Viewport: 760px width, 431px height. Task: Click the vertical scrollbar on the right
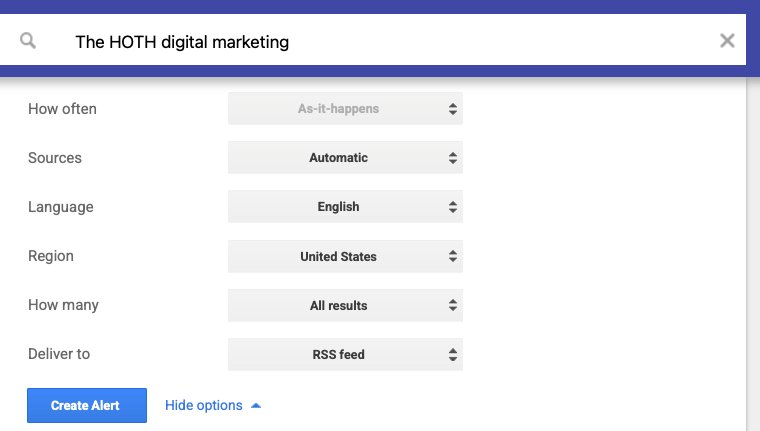tap(753, 250)
